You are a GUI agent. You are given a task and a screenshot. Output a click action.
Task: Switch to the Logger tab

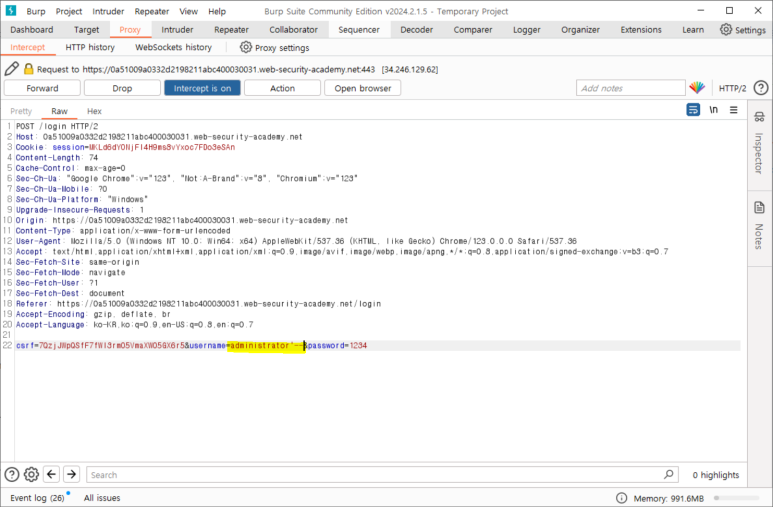tap(527, 30)
